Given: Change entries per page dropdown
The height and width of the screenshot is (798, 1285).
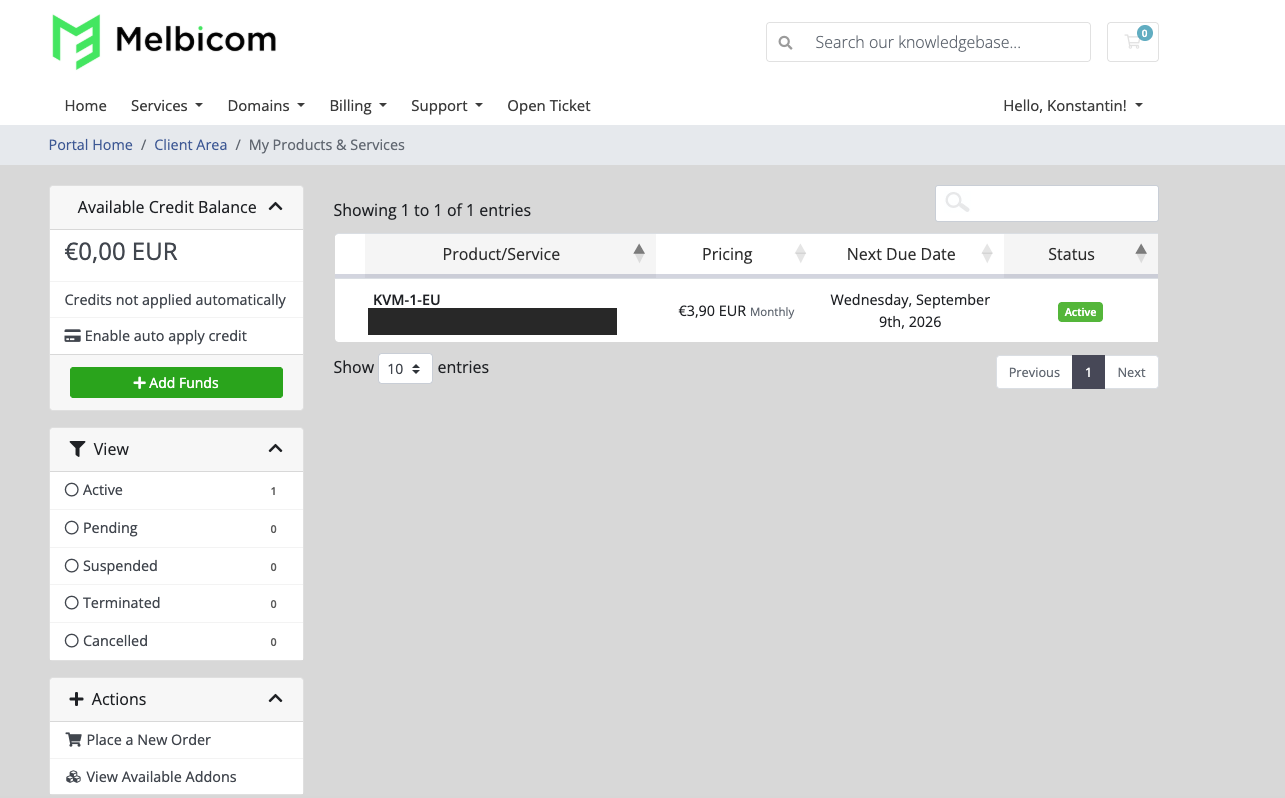Looking at the screenshot, I should pyautogui.click(x=405, y=368).
